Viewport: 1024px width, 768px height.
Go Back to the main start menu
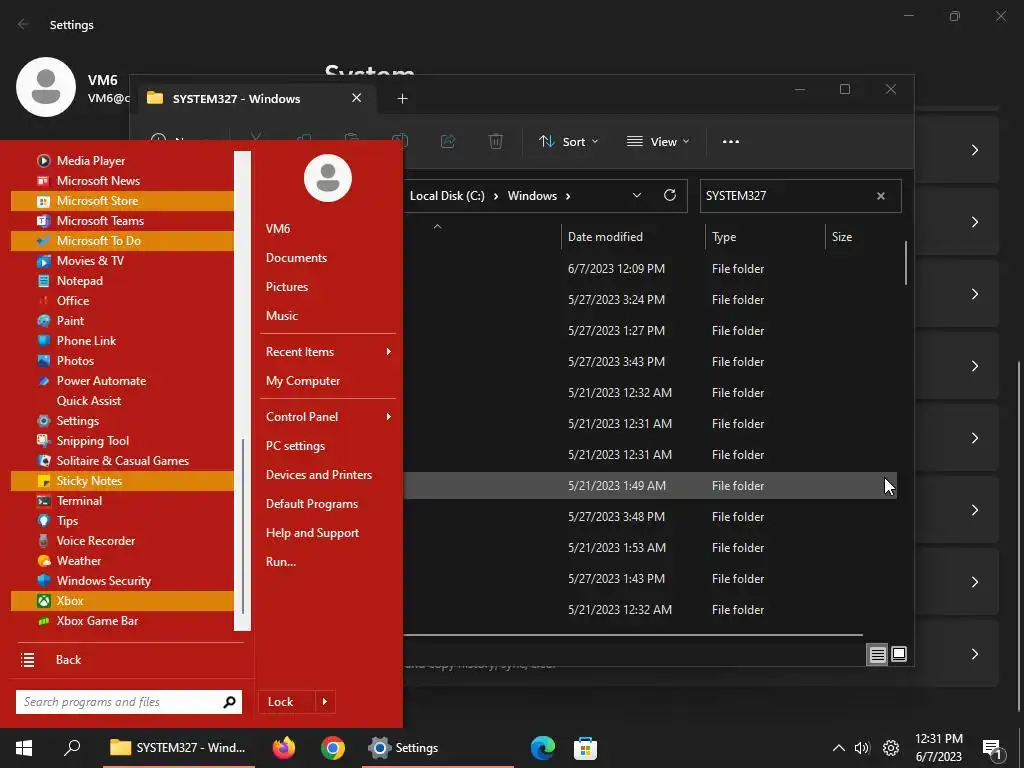tap(68, 660)
